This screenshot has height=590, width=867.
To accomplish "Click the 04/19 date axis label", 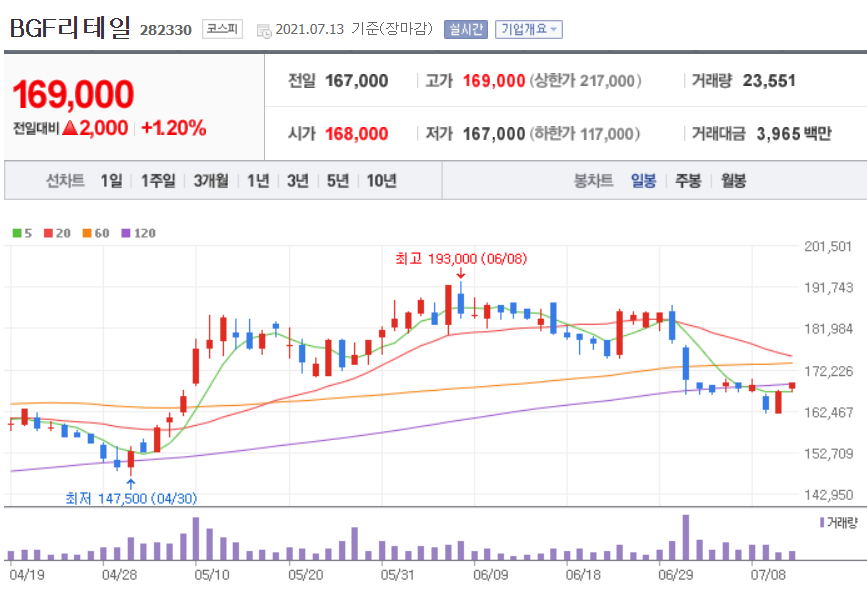I will (x=27, y=575).
